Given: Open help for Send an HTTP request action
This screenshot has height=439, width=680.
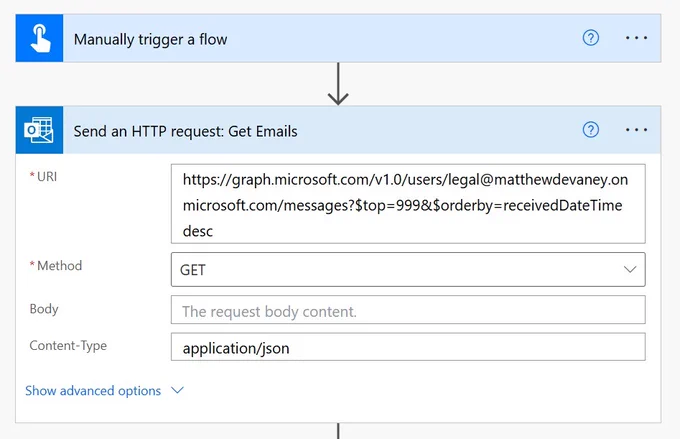Looking at the screenshot, I should tap(591, 129).
